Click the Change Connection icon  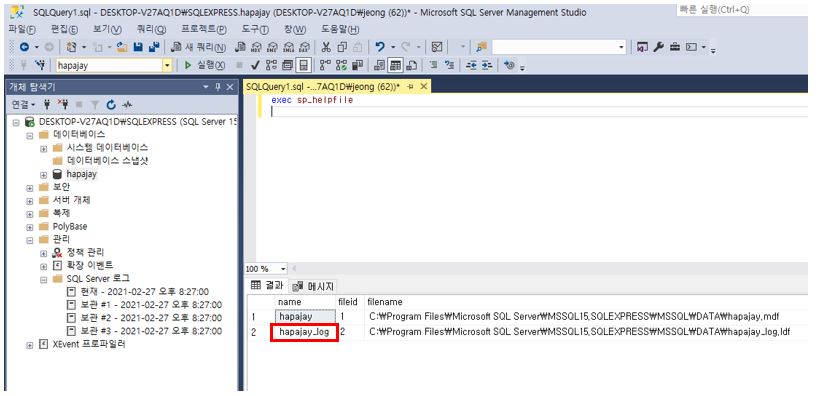click(40, 65)
